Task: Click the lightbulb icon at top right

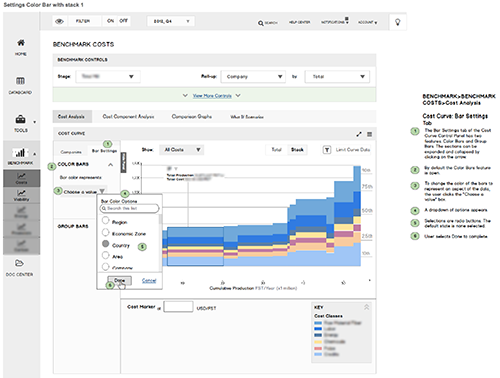Action: 397,22
